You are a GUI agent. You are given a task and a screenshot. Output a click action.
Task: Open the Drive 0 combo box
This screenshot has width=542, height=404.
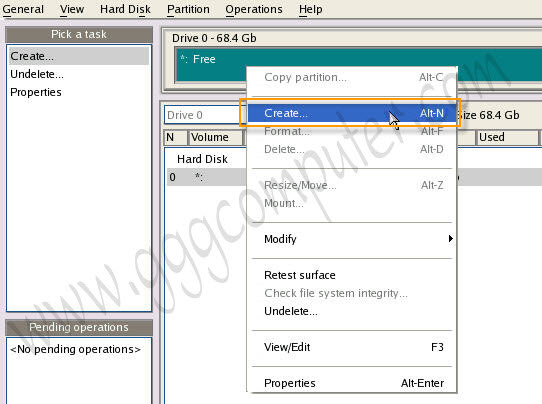click(205, 115)
